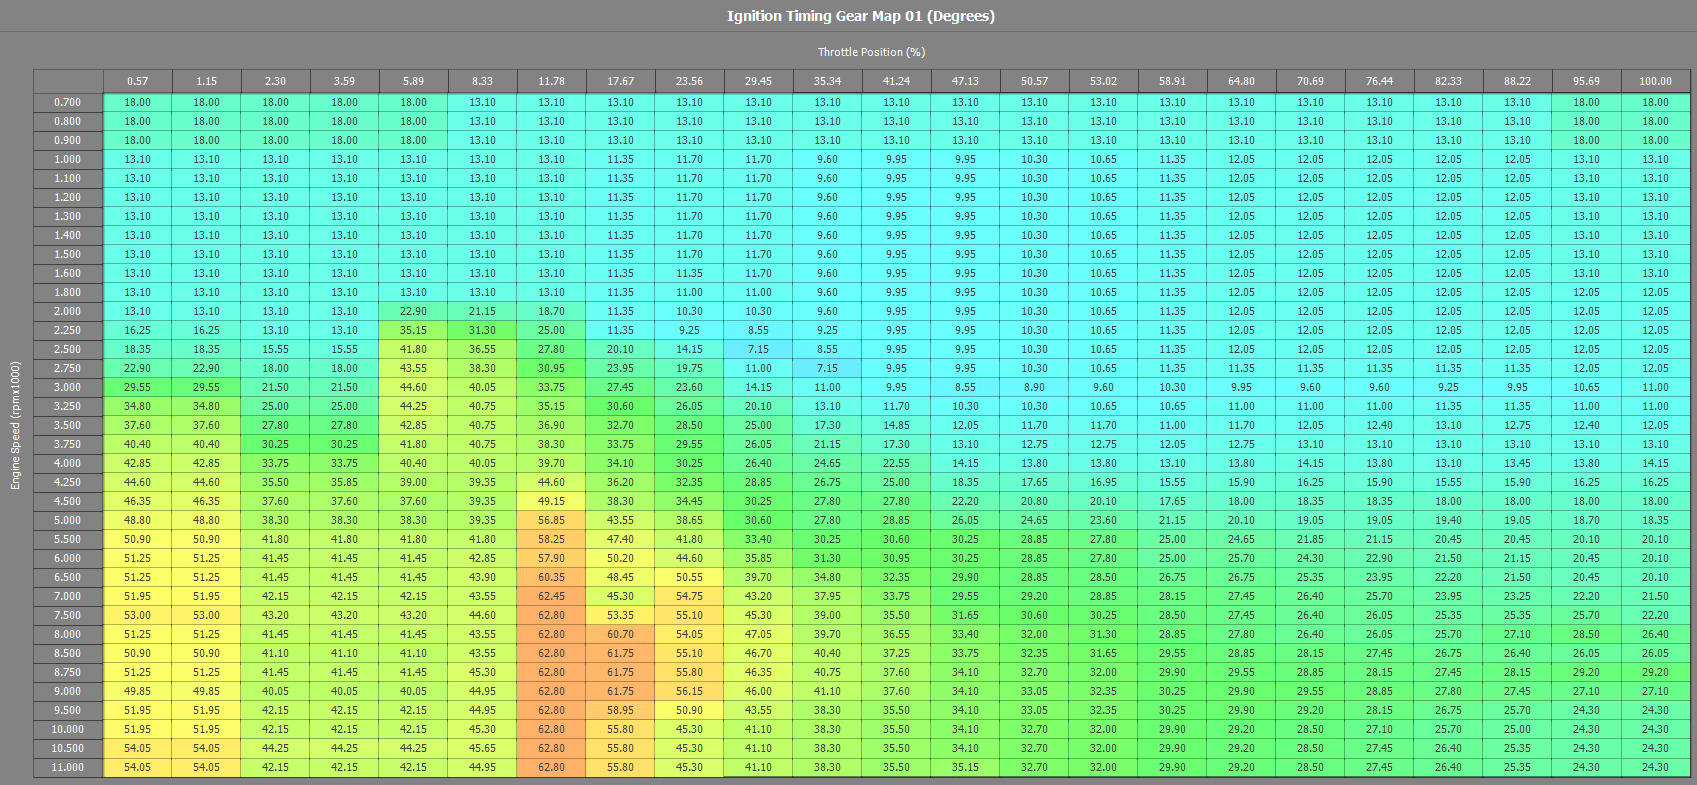Select the 76.44 throttle position column header
1697x785 pixels.
coord(1380,81)
